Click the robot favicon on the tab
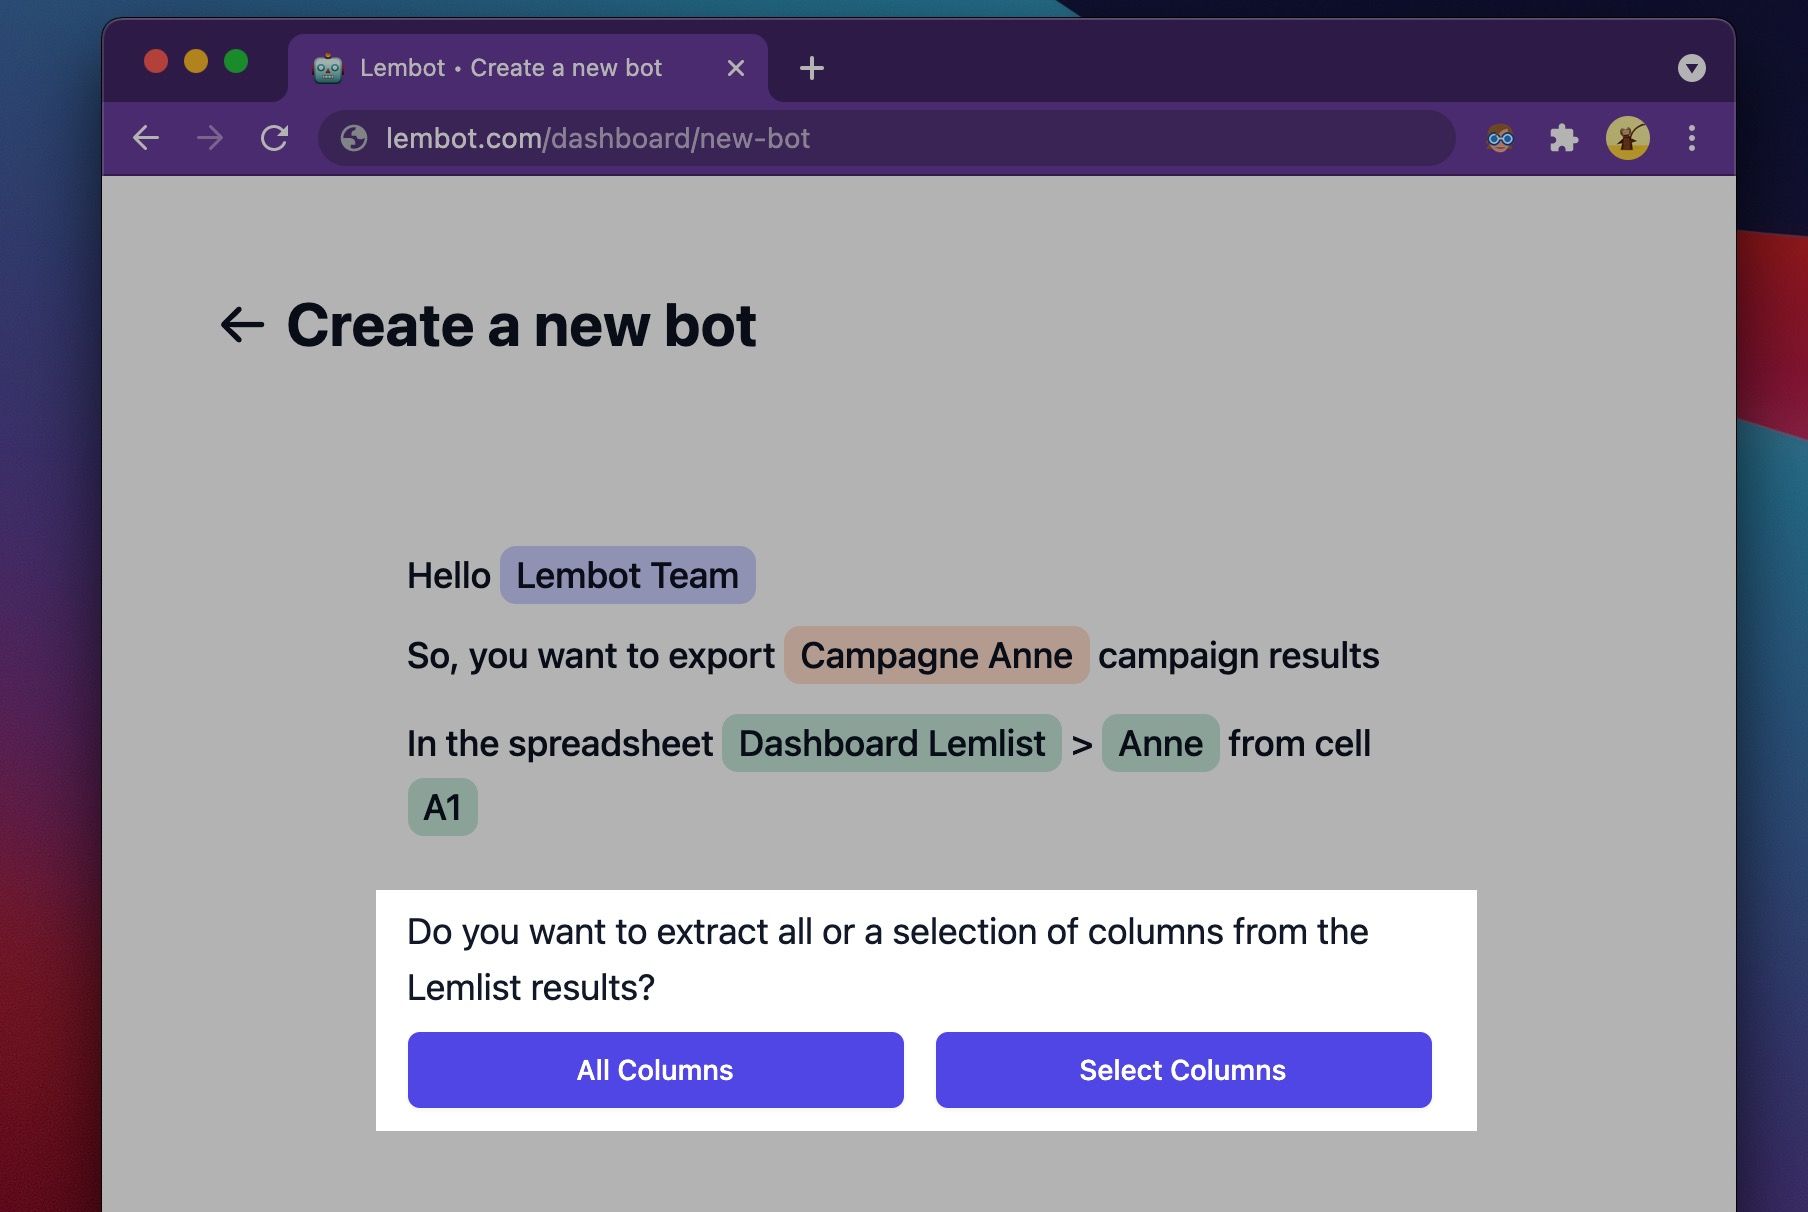 click(x=328, y=68)
